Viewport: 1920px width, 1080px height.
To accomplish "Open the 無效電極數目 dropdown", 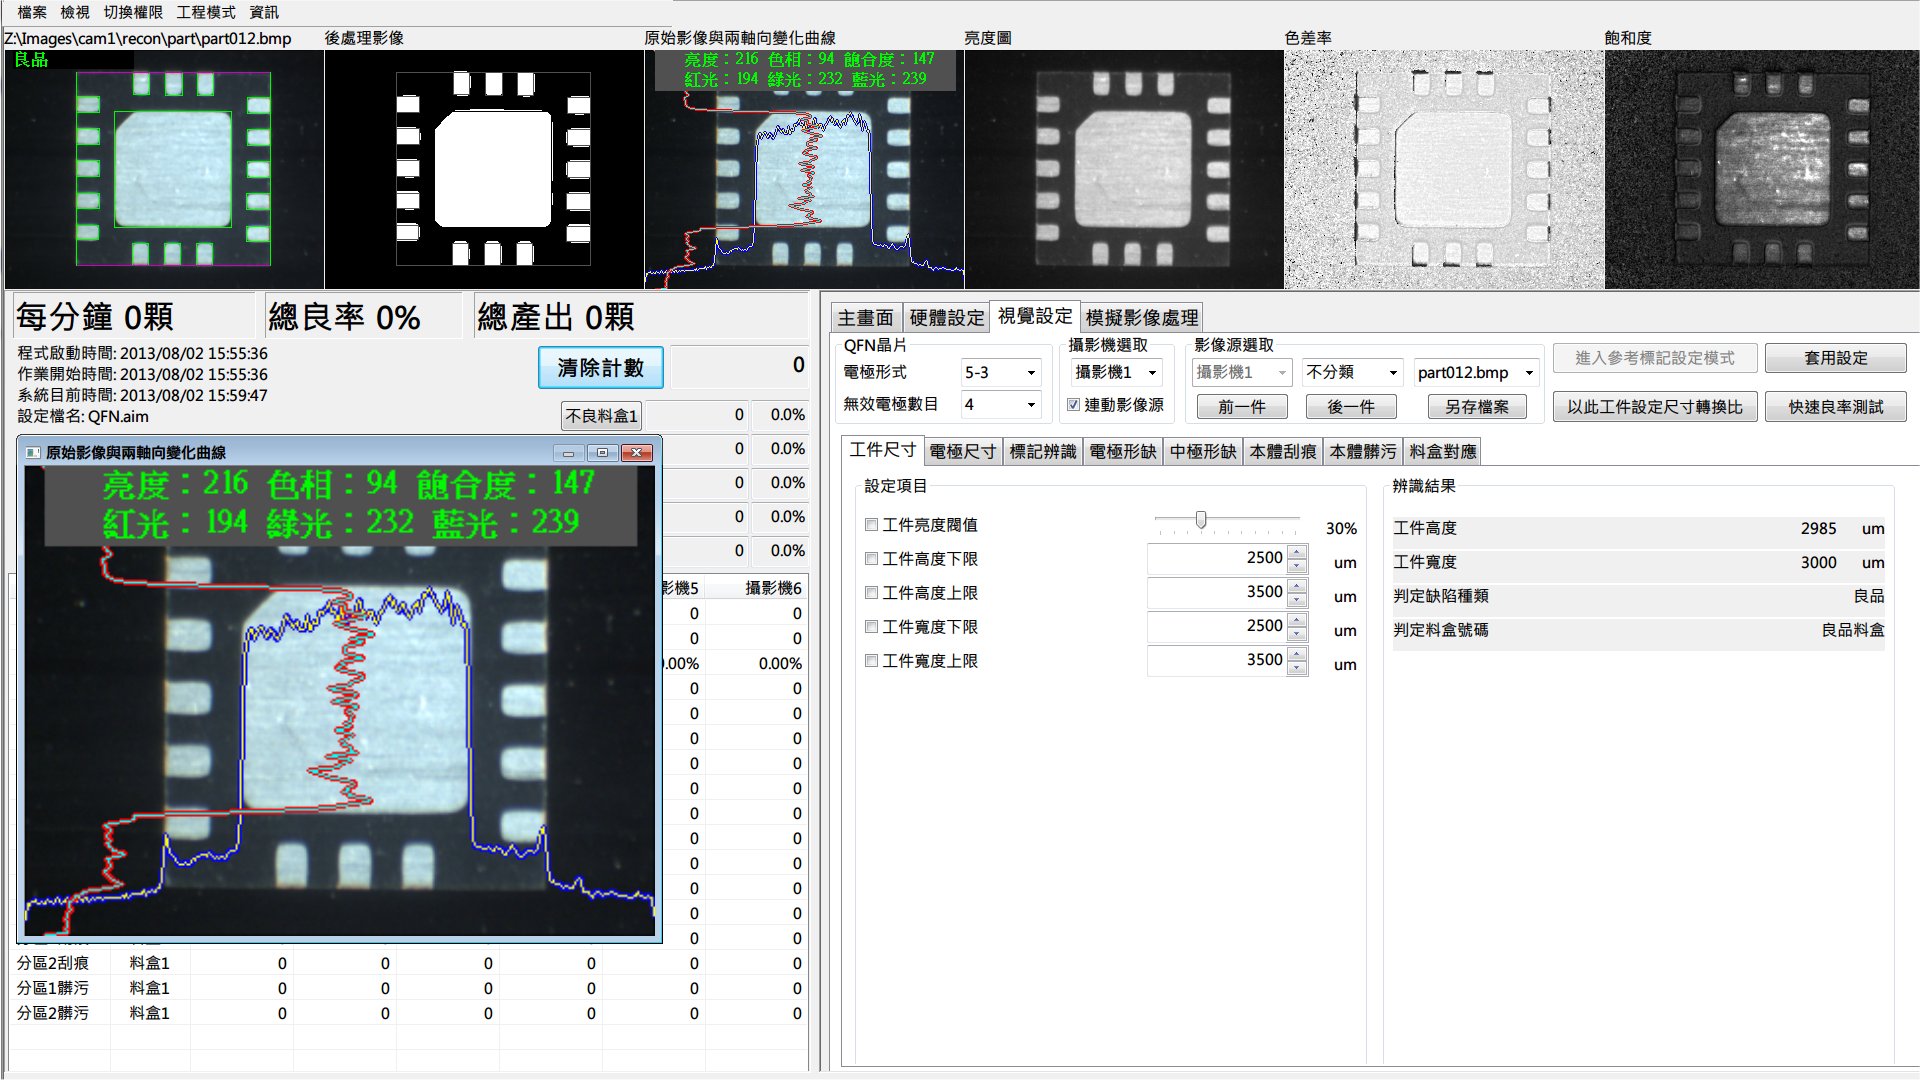I will pyautogui.click(x=1001, y=405).
